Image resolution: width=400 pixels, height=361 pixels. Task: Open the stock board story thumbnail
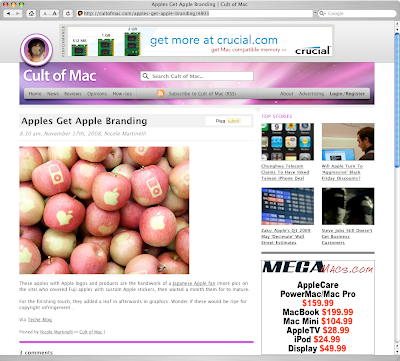287,206
